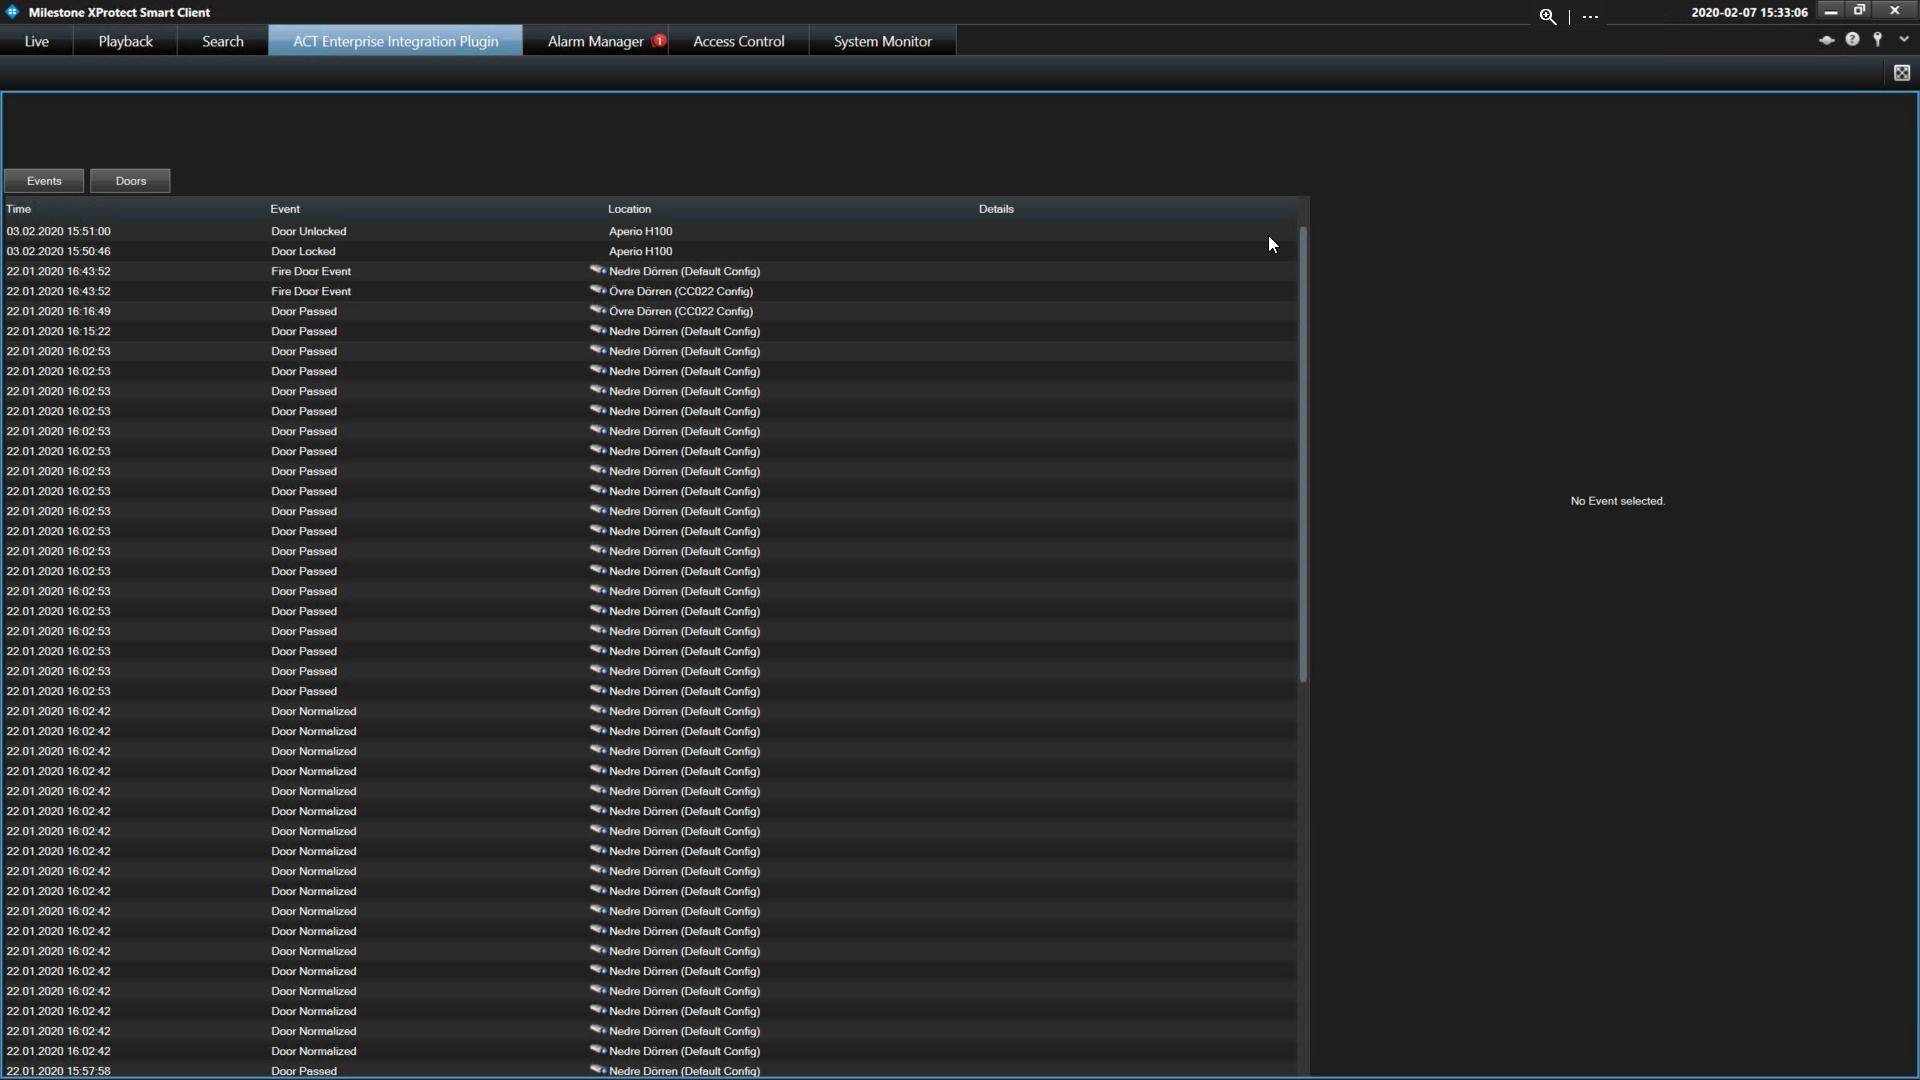Click Övre Dörren (CC022 Config) in 16:16:49 row
Image resolution: width=1920 pixels, height=1080 pixels.
(x=681, y=311)
